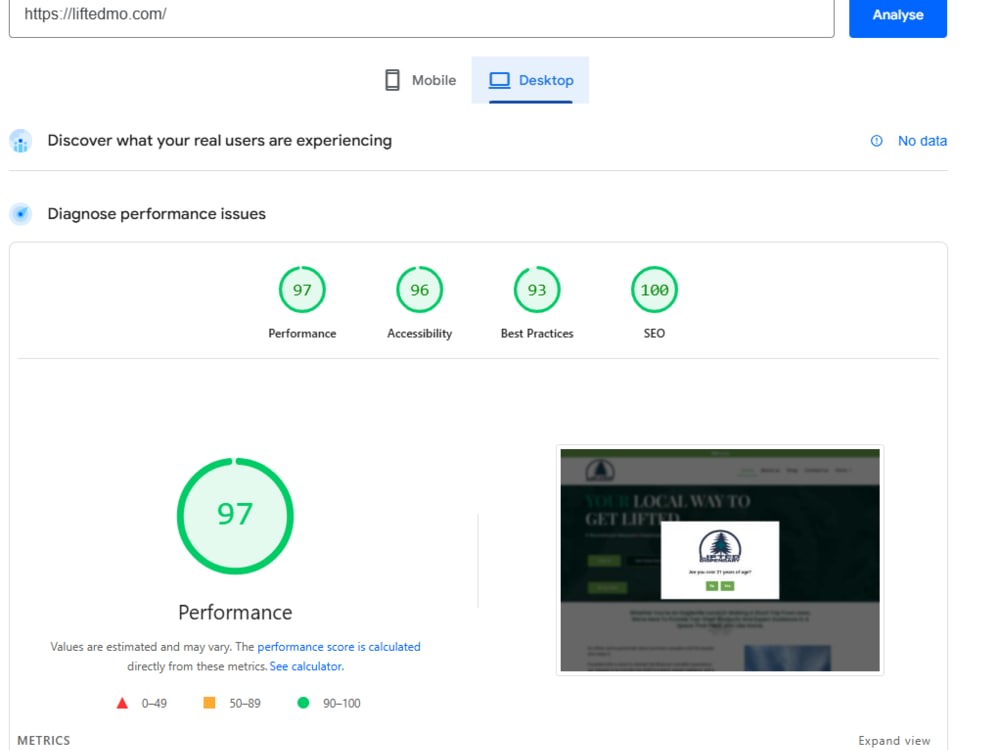Jump to the 97 Performance score gauge

click(302, 290)
